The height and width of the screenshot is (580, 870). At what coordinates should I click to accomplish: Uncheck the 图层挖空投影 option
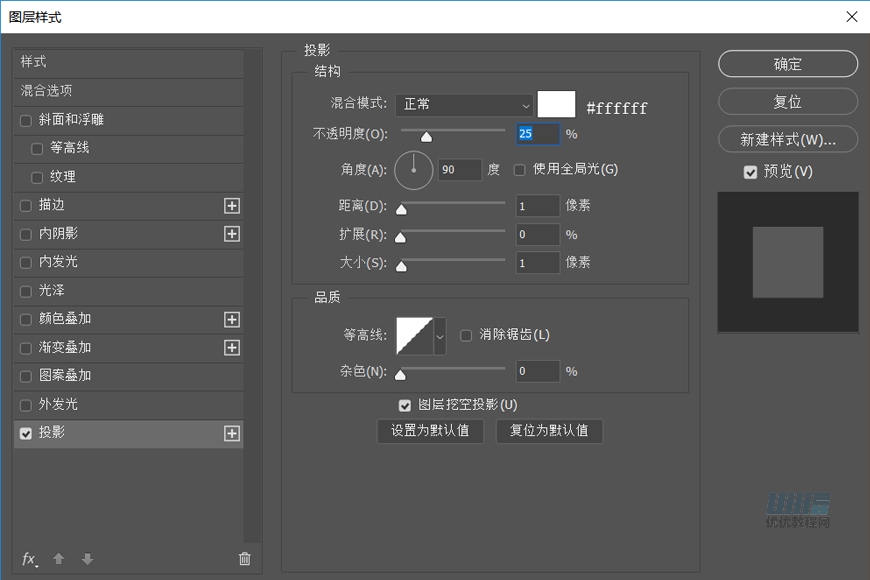click(405, 405)
